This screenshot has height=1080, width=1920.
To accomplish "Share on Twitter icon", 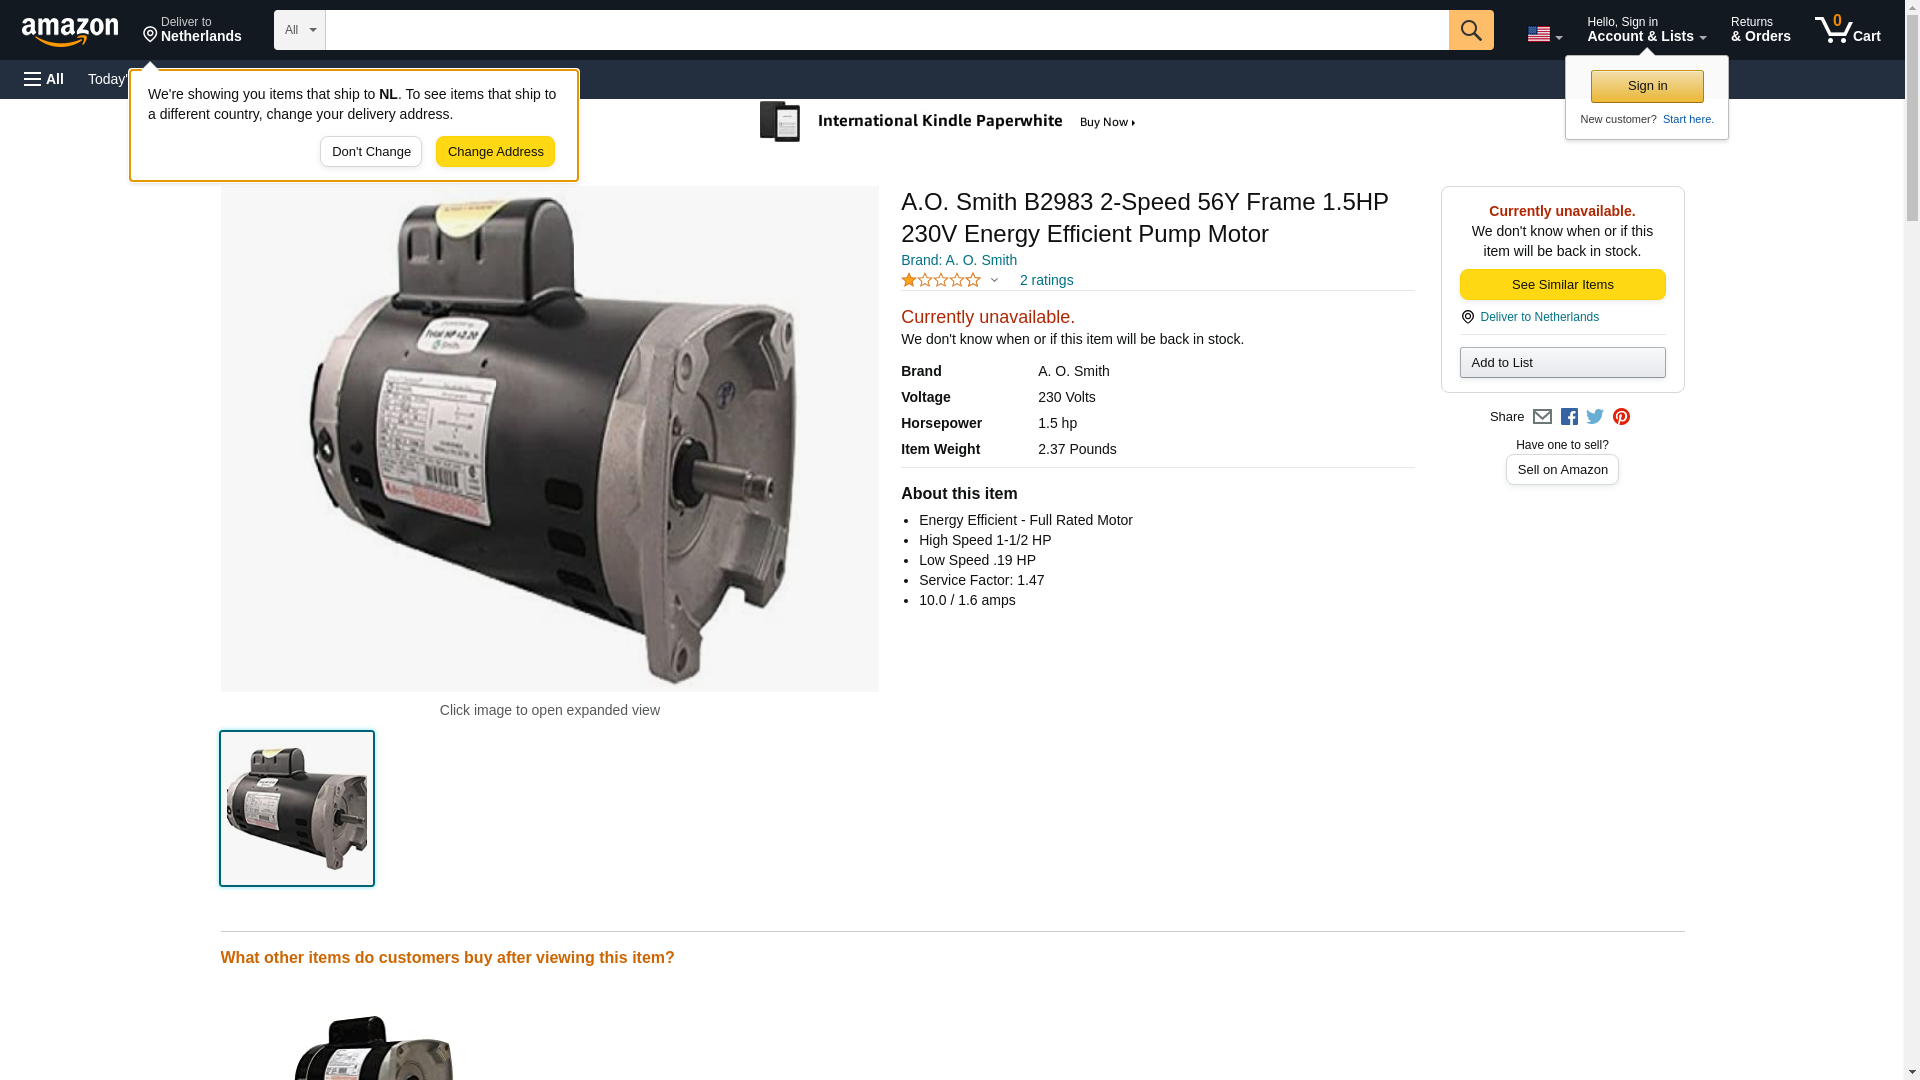I will tap(1595, 417).
